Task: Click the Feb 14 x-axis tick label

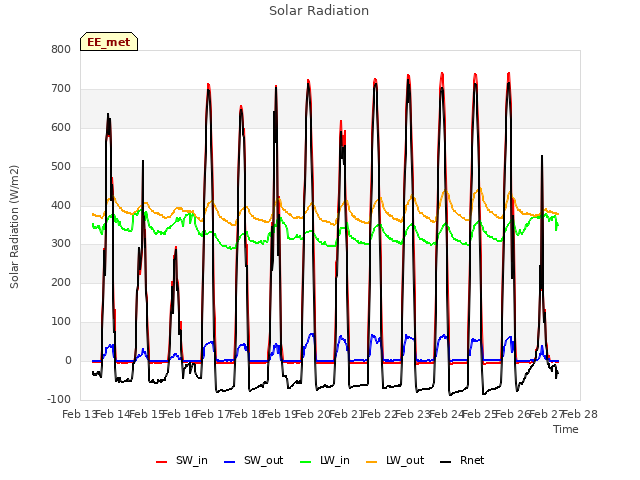Action: tap(113, 415)
